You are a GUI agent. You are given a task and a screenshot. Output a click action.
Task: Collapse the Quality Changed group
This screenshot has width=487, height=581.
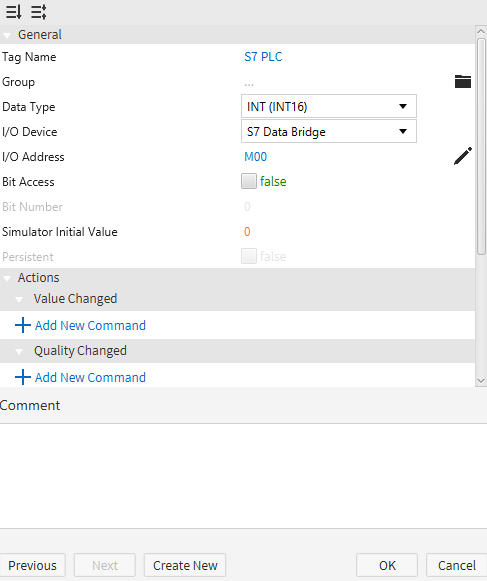(x=19, y=351)
